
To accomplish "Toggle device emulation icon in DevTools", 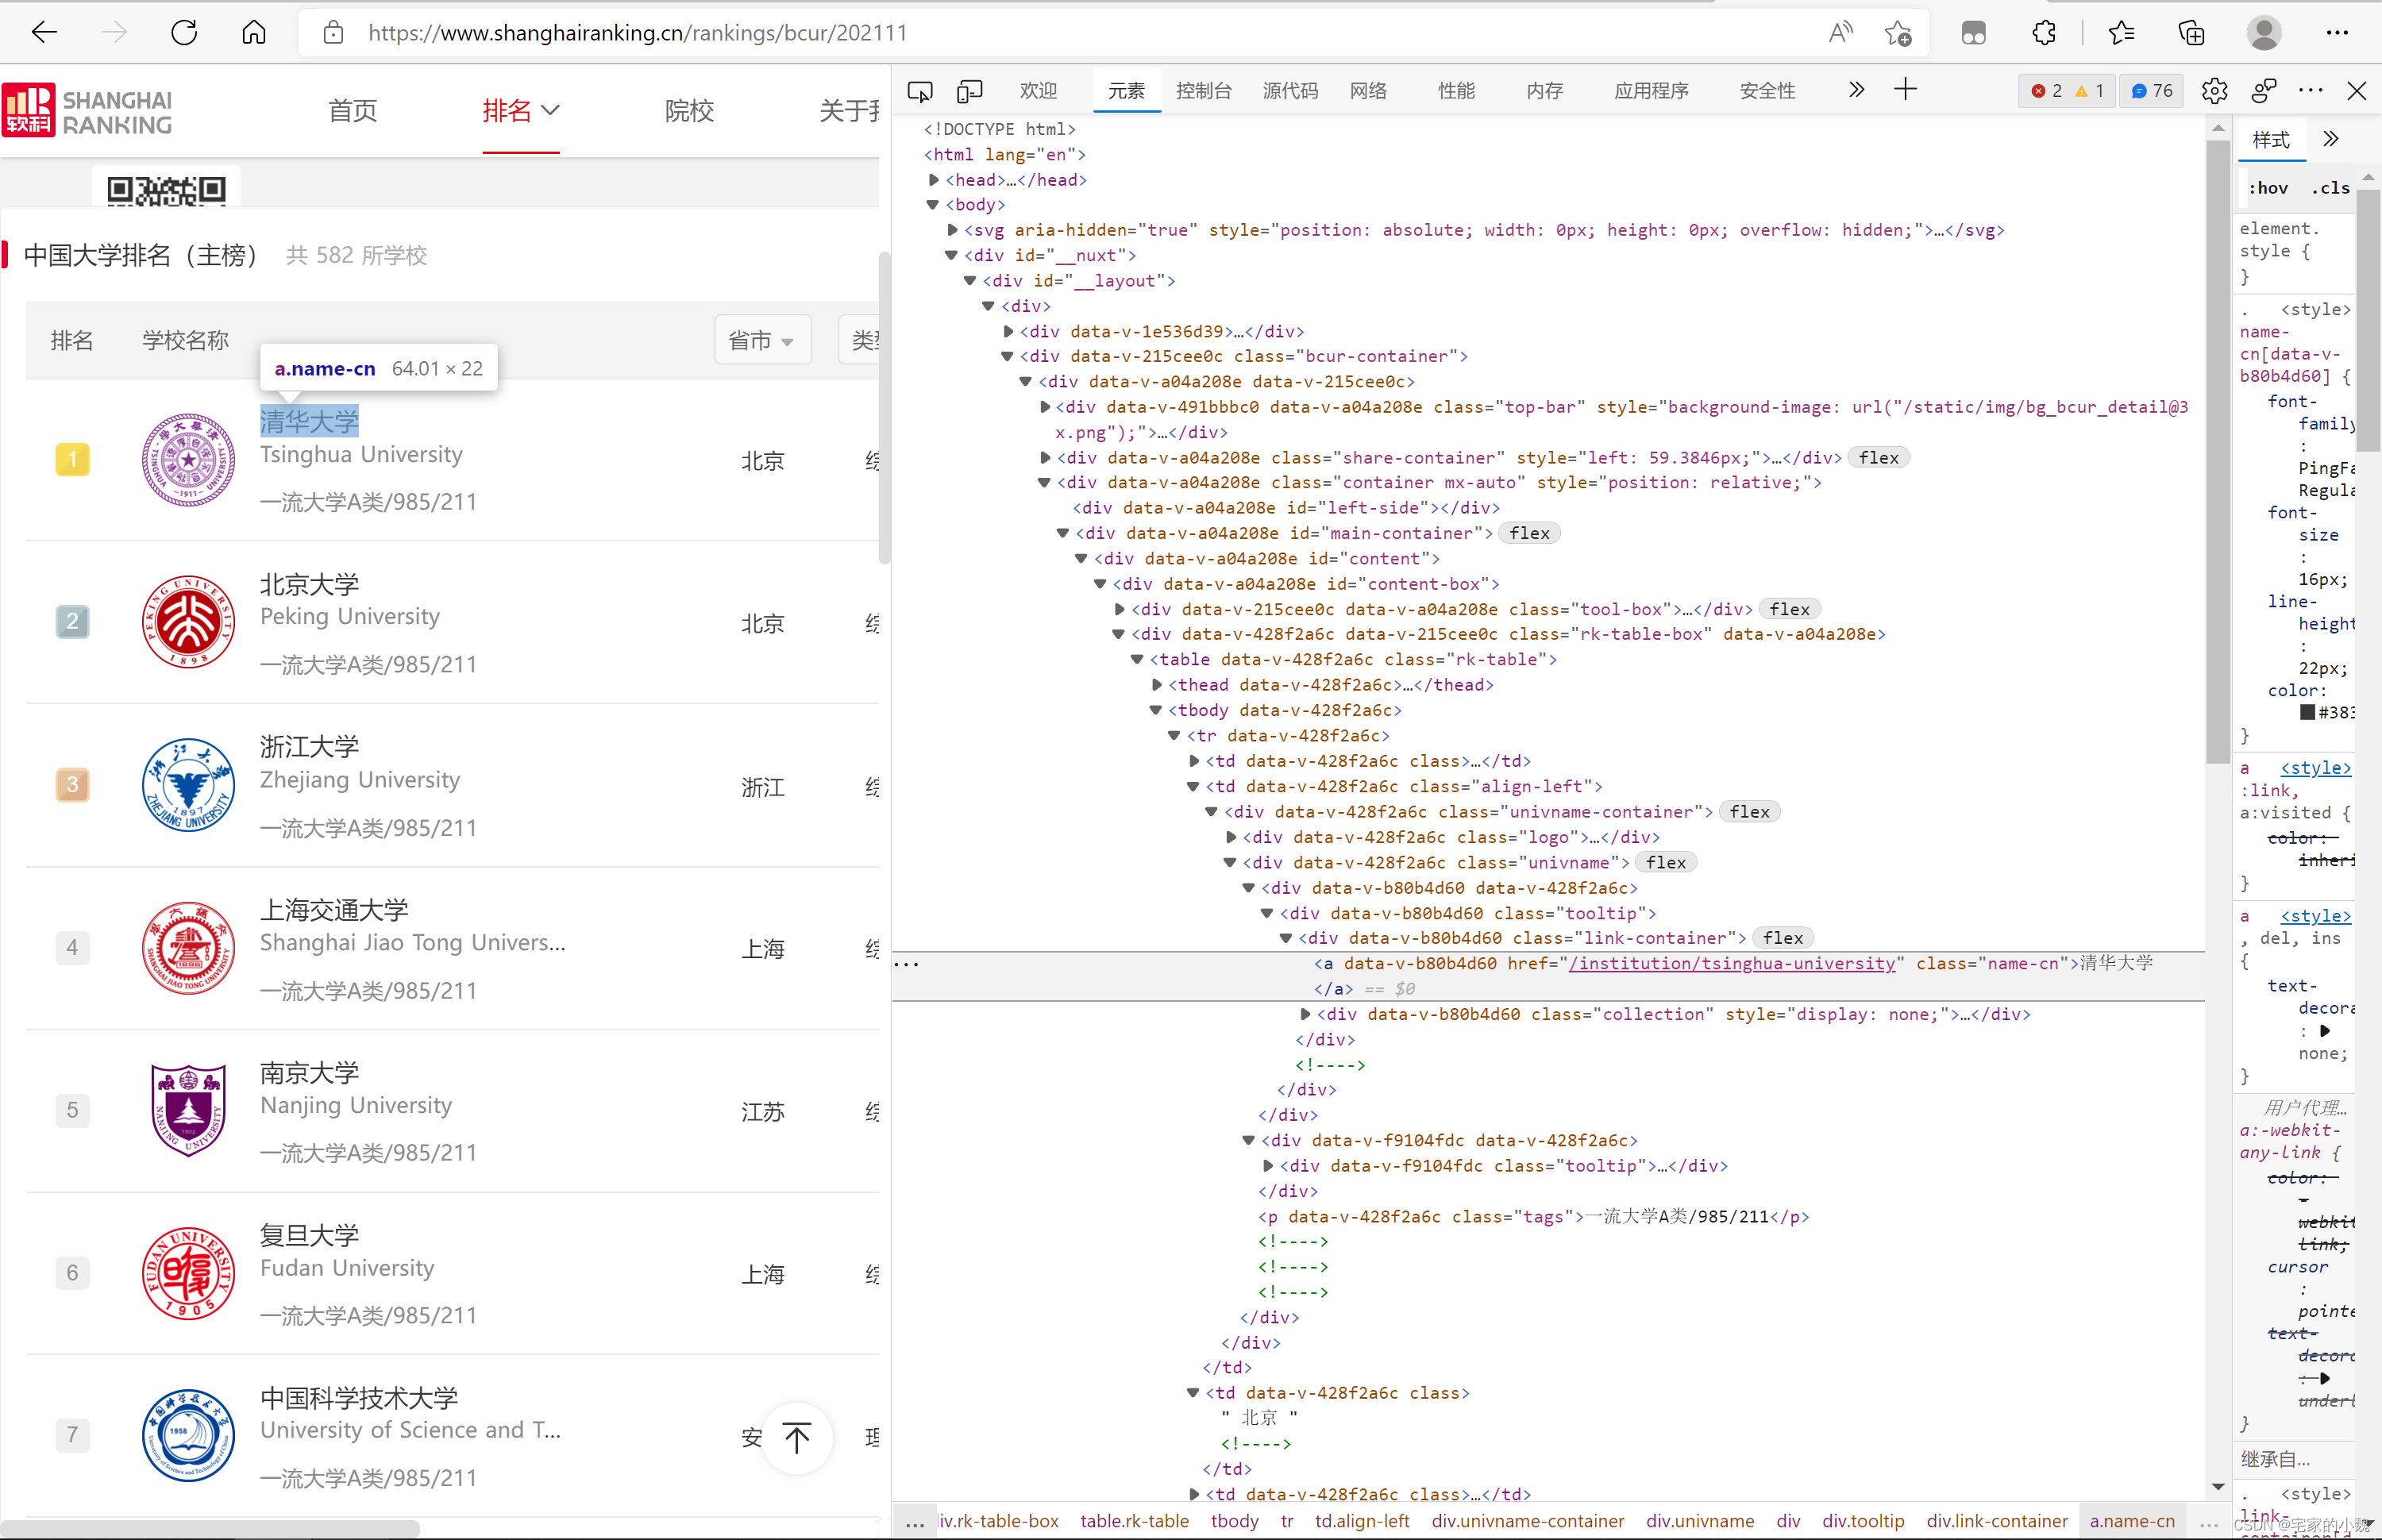I will (x=969, y=91).
